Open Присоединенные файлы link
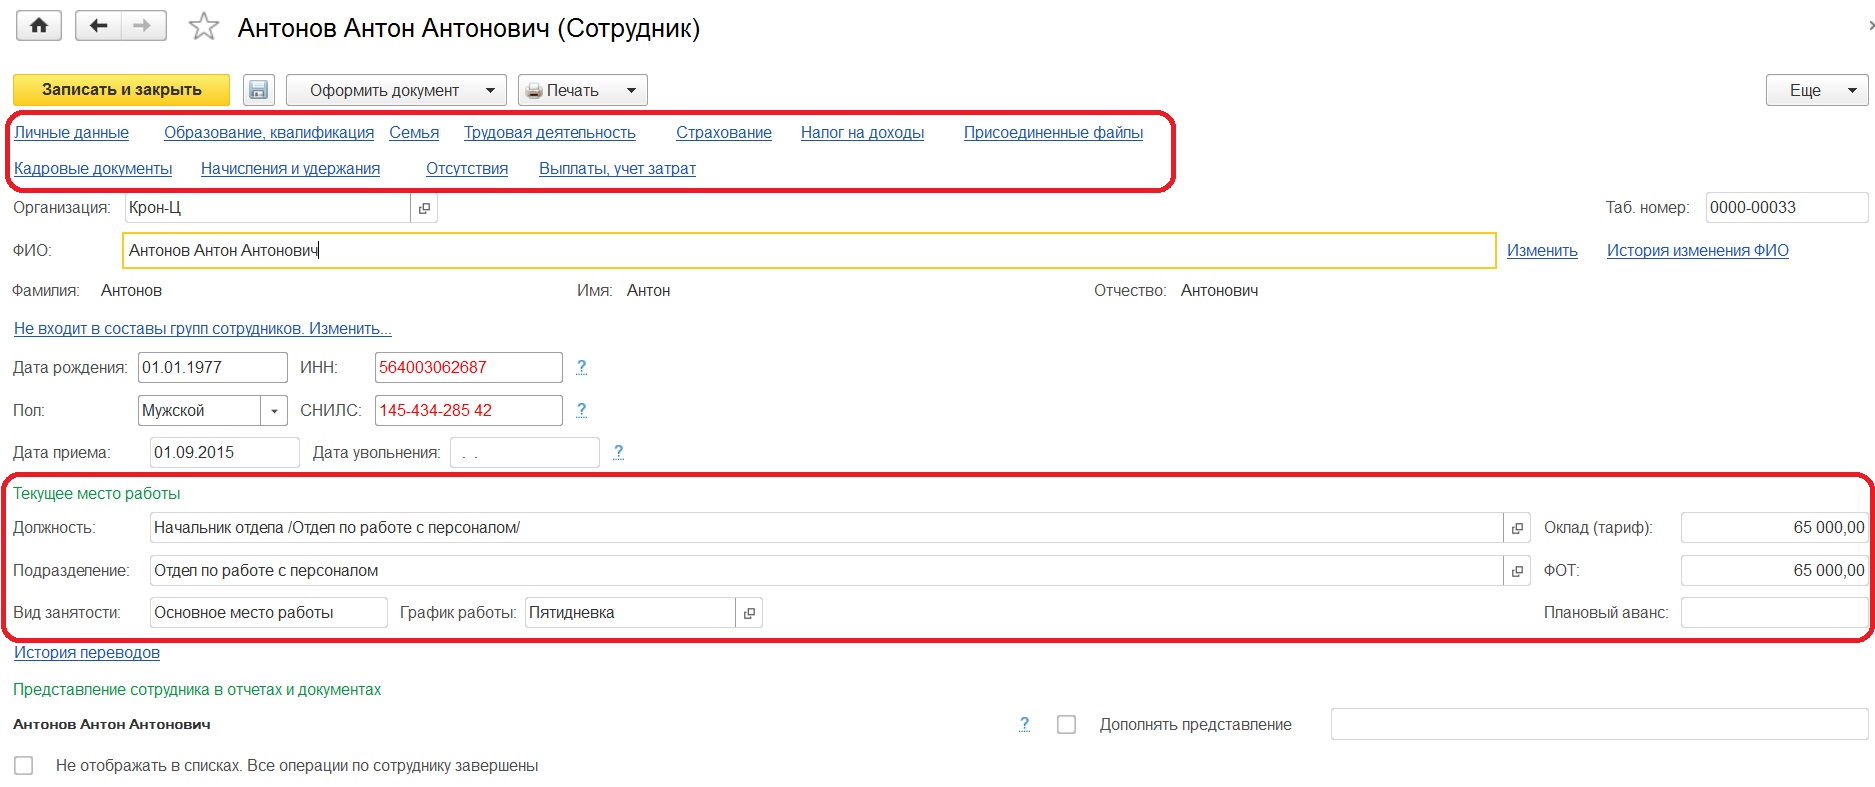Image resolution: width=1875 pixels, height=787 pixels. tap(1053, 133)
